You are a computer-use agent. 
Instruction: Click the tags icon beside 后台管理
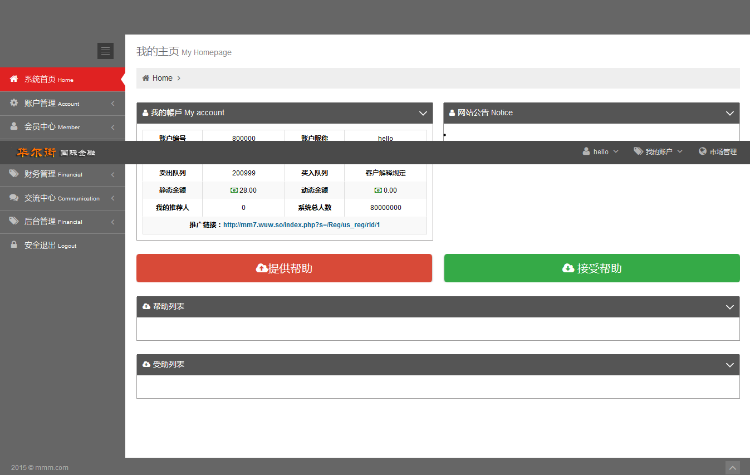point(14,221)
